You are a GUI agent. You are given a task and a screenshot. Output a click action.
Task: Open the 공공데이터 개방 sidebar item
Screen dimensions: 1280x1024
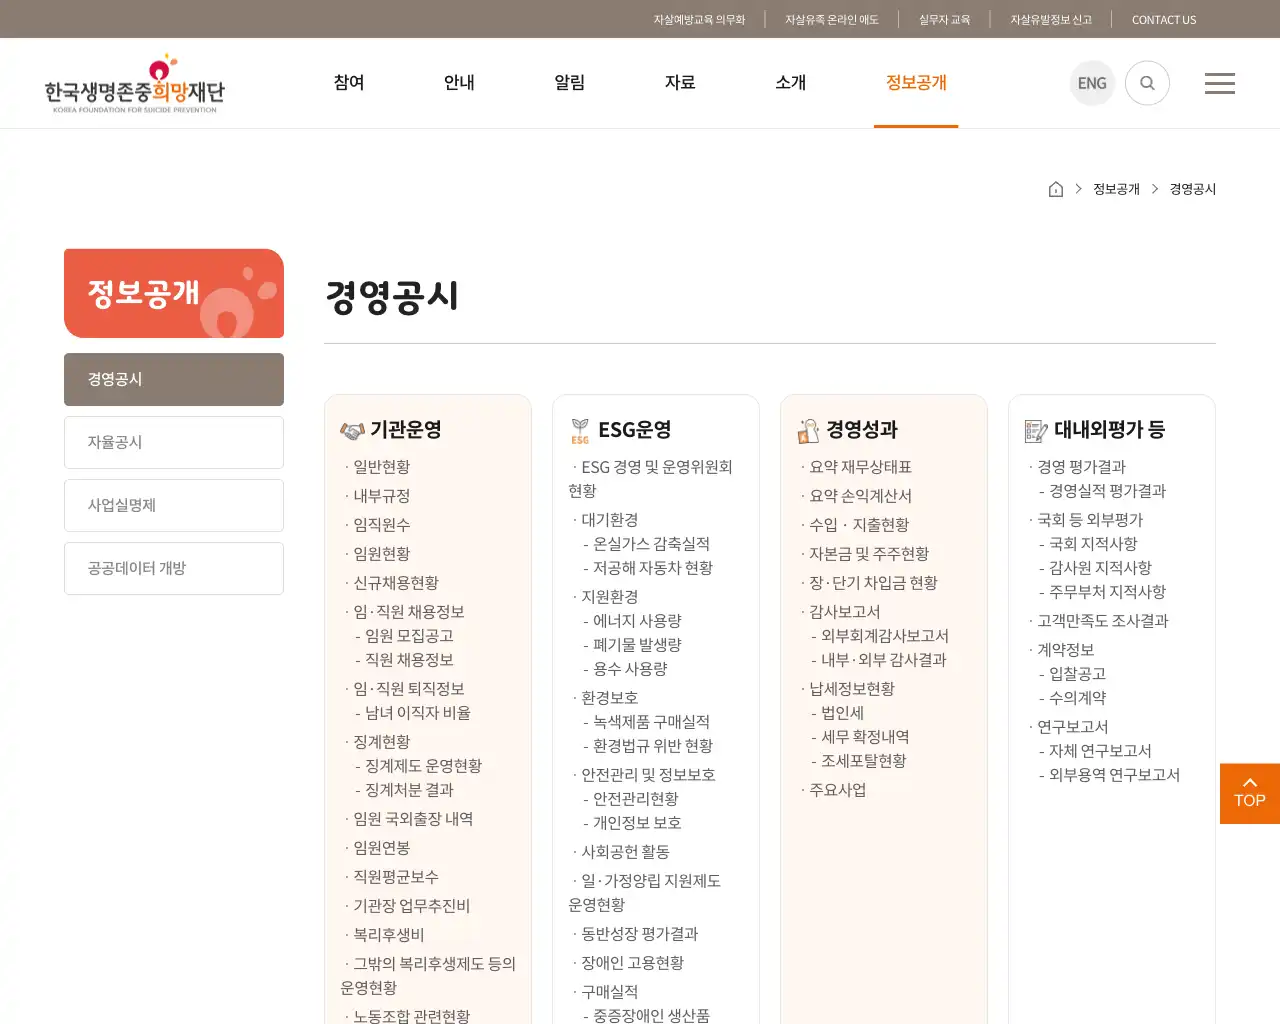pos(173,568)
